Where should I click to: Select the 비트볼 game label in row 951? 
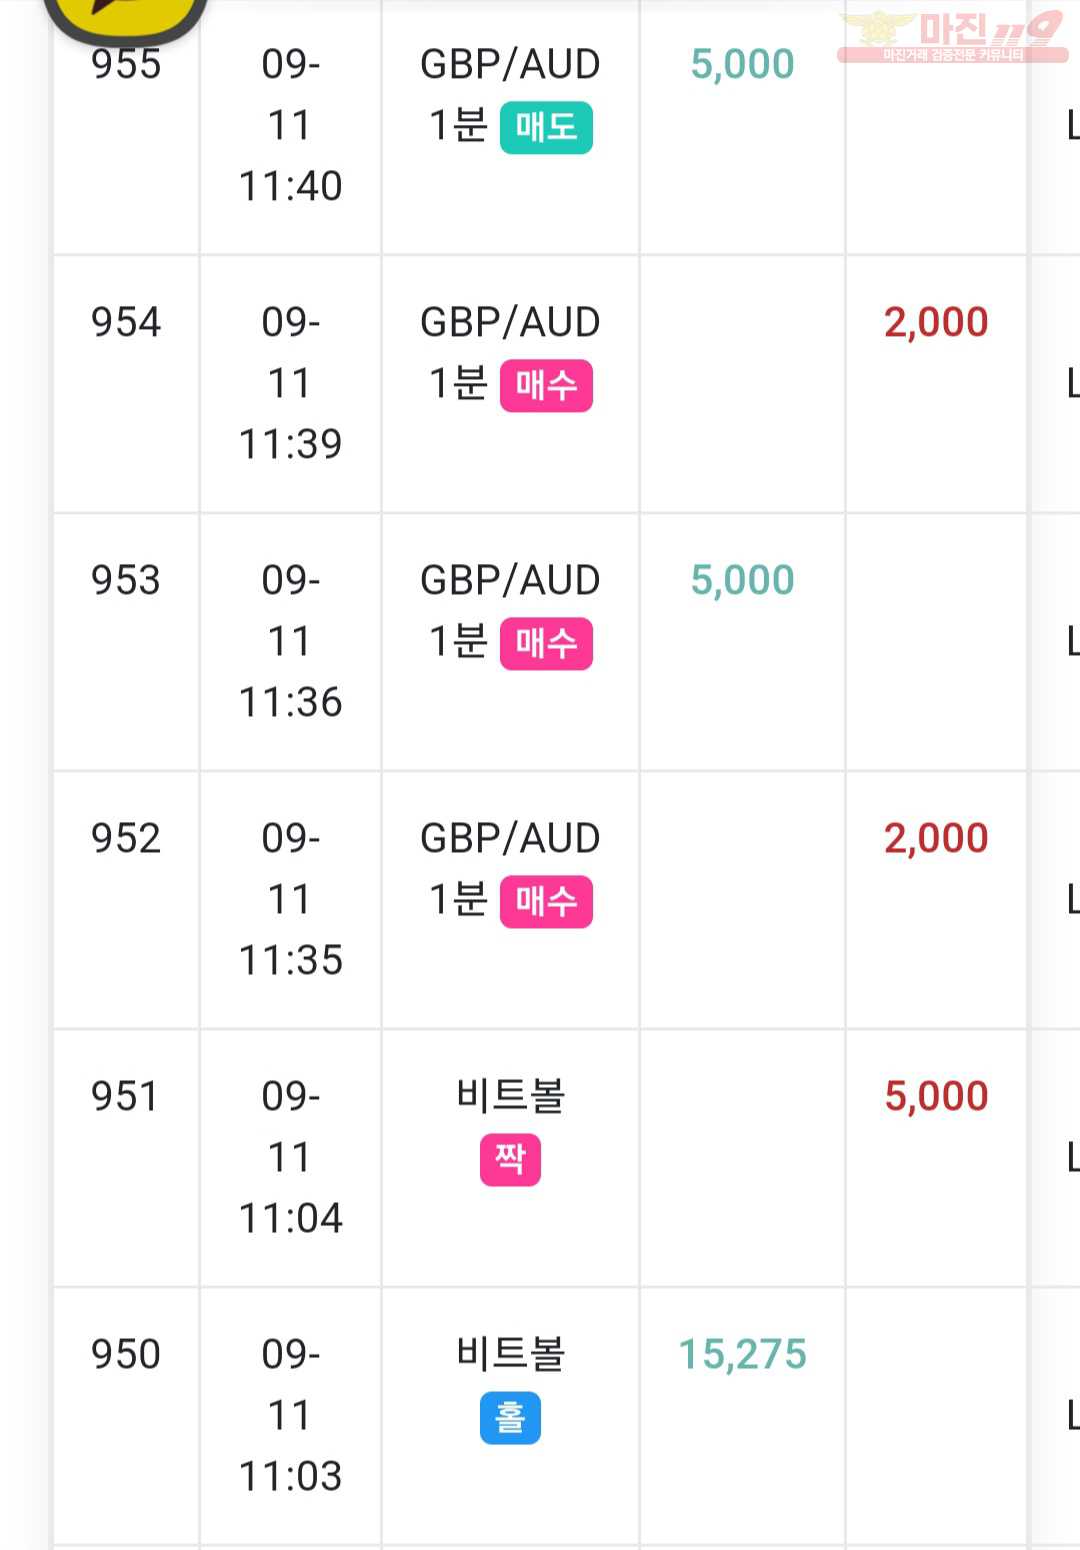(x=510, y=1096)
